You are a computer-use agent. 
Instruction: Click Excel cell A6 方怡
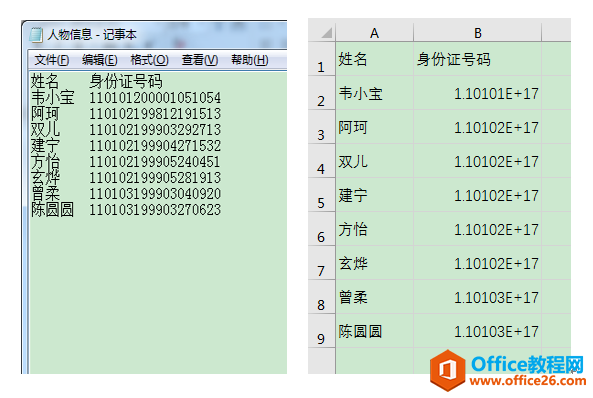point(374,229)
